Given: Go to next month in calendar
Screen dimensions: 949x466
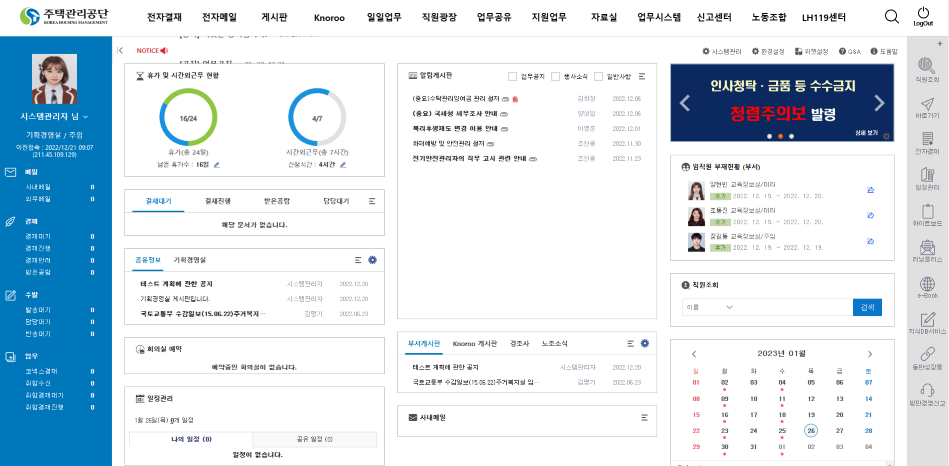Looking at the screenshot, I should (869, 354).
